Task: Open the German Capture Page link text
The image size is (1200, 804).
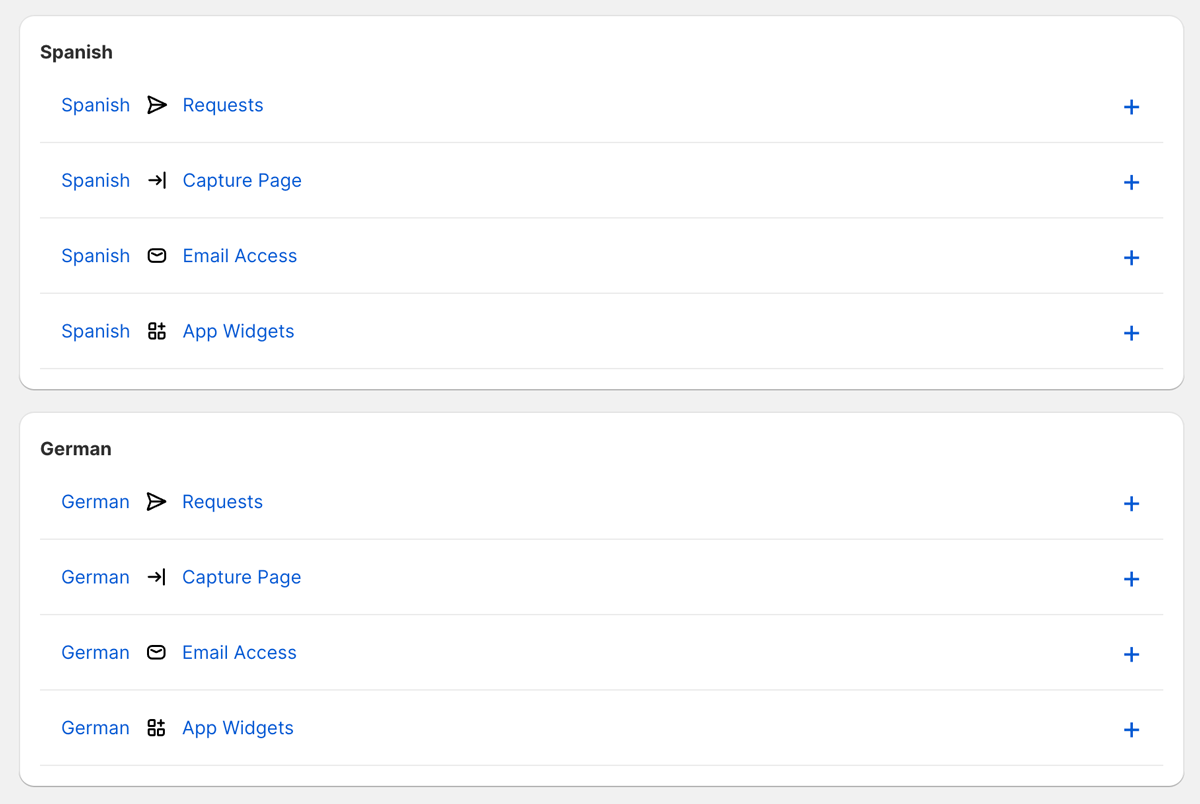Action: pyautogui.click(x=241, y=577)
